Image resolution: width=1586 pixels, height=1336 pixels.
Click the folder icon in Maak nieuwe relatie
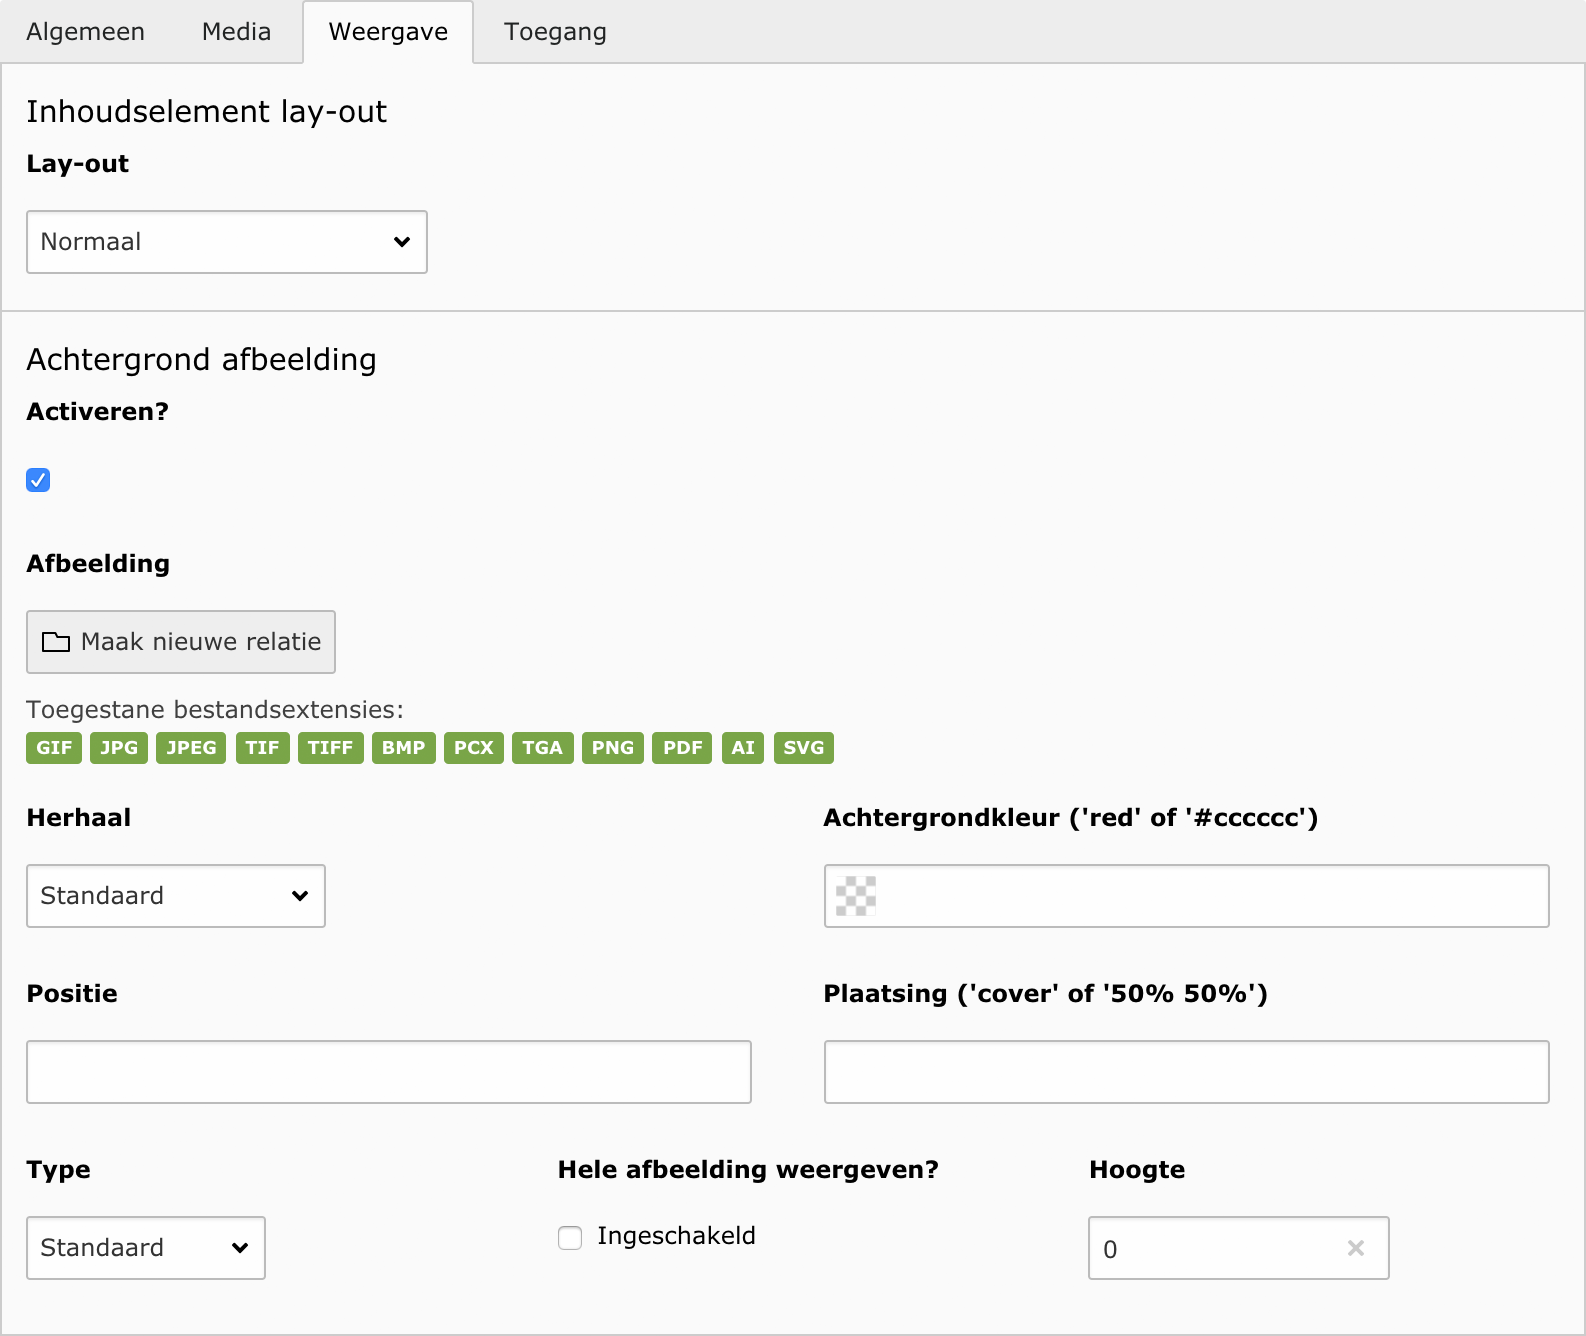click(56, 642)
